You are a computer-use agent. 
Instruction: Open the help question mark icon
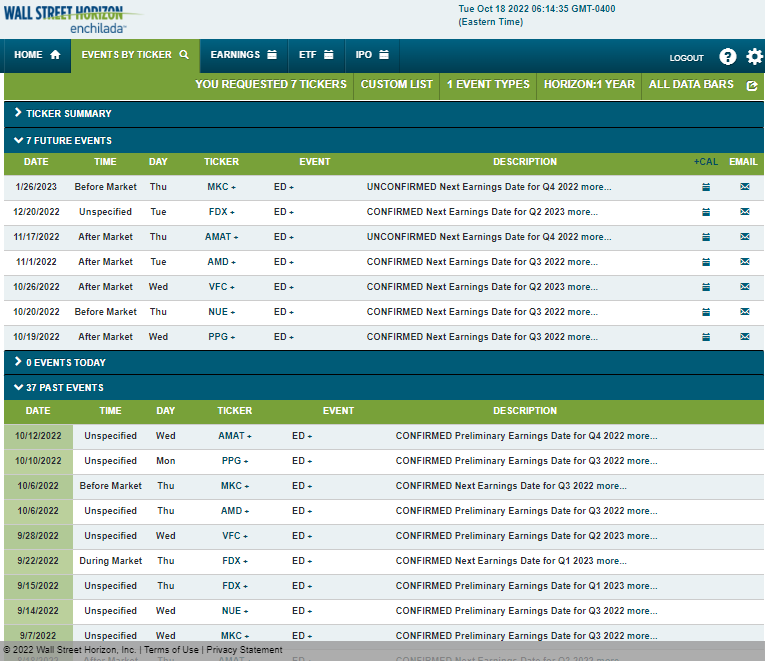click(727, 57)
